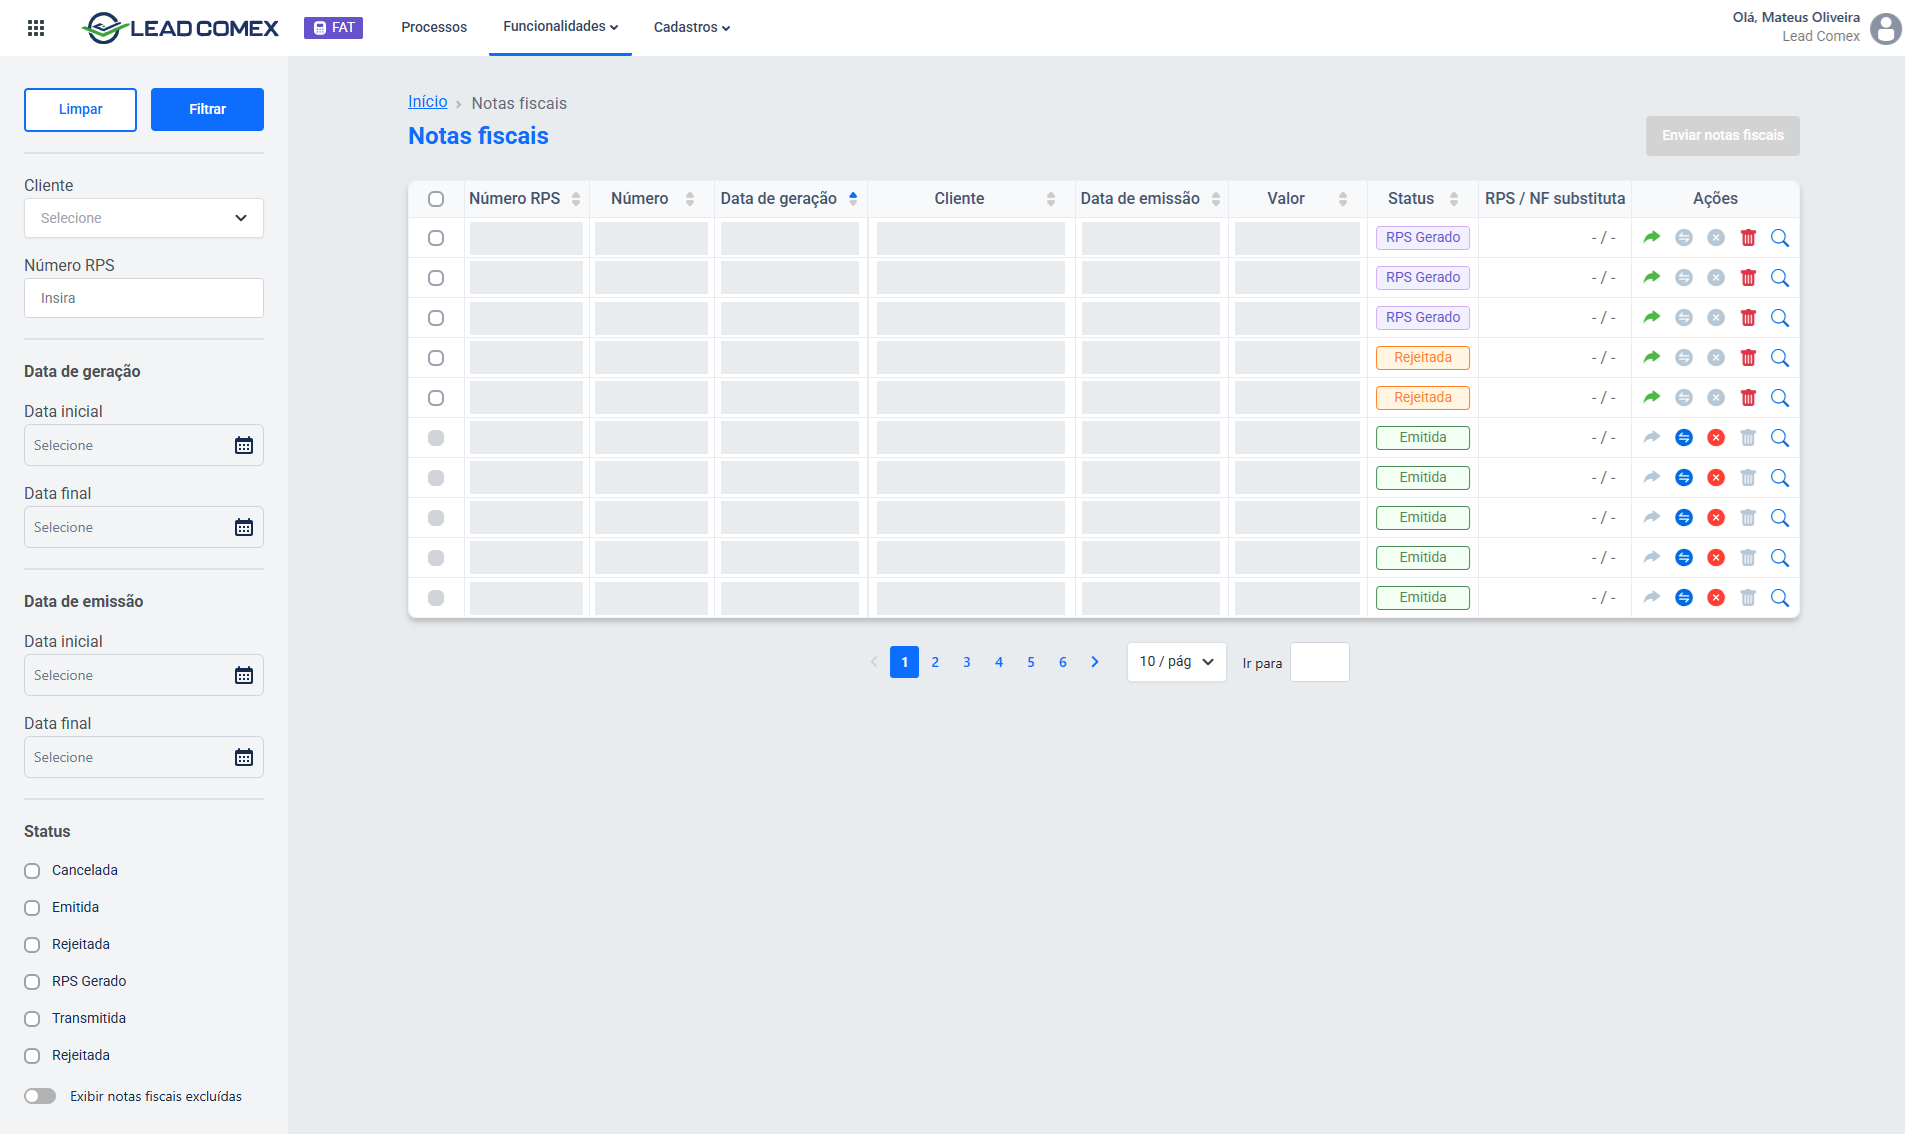This screenshot has height=1134, width=1905.
Task: Open the apps grid menu icon
Action: pyautogui.click(x=36, y=28)
